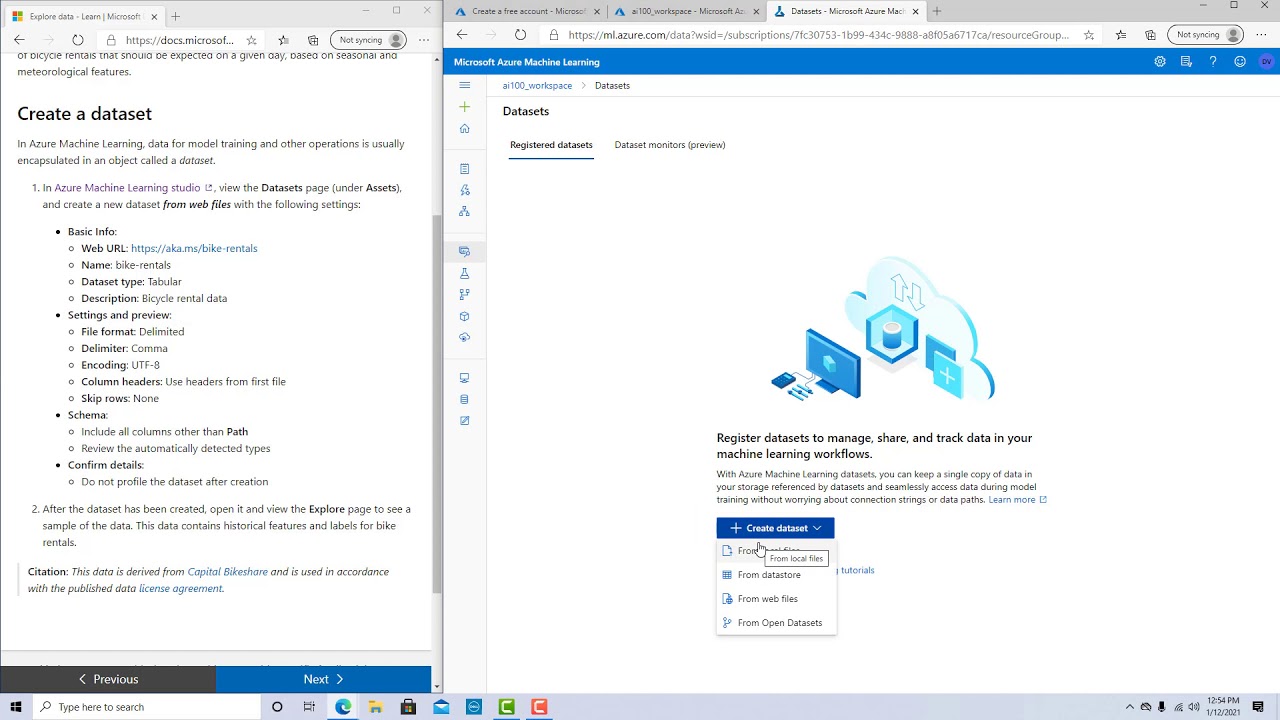This screenshot has height=720, width=1280.
Task: Open Models cube icon in sidebar
Action: click(464, 316)
